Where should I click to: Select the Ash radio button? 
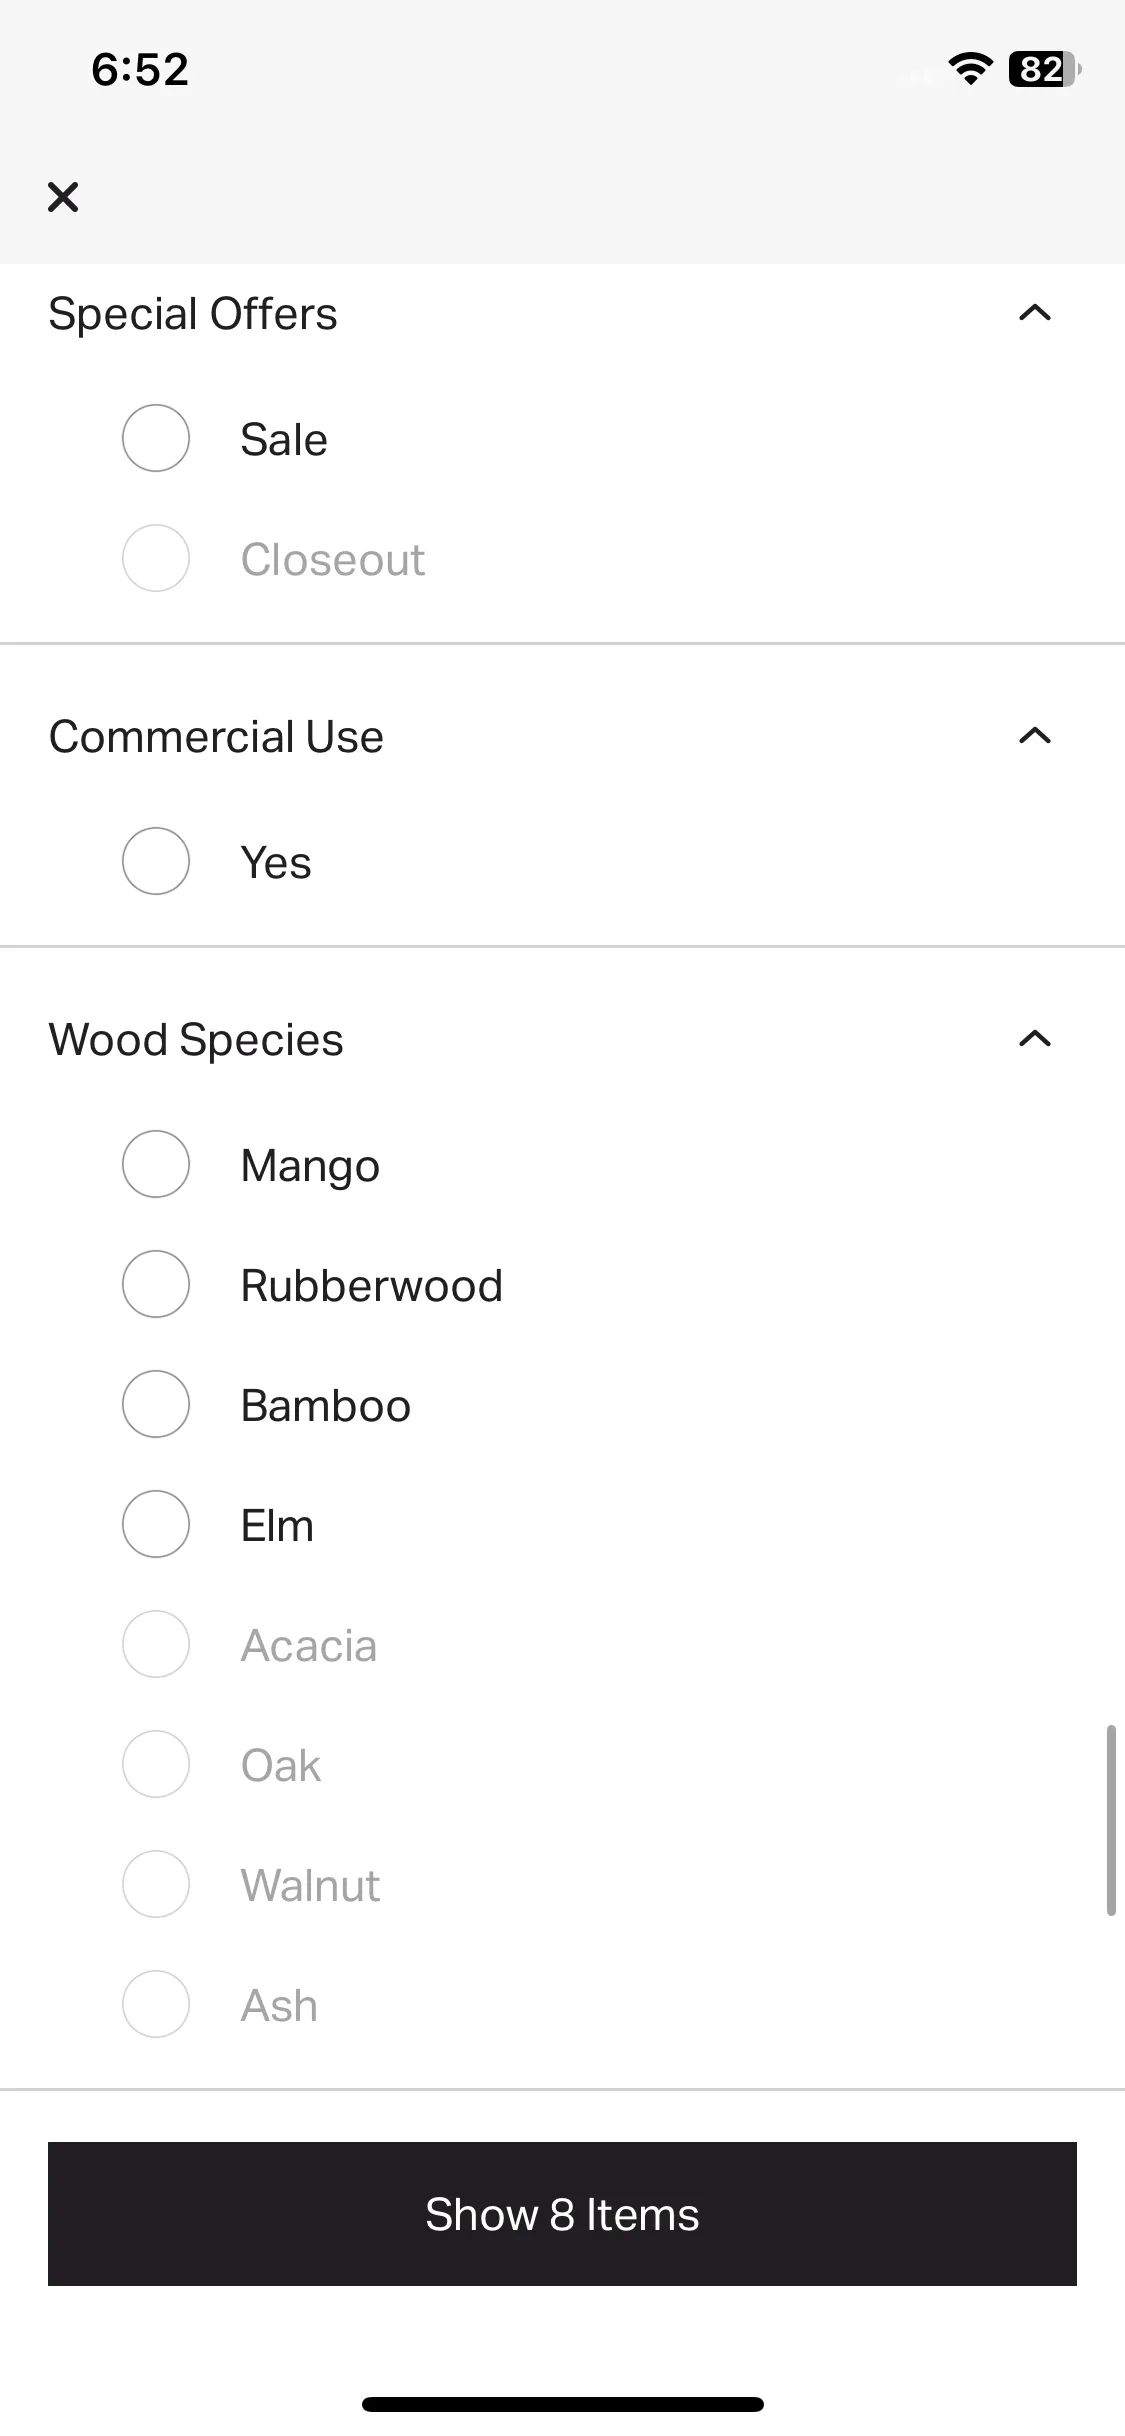[156, 2004]
